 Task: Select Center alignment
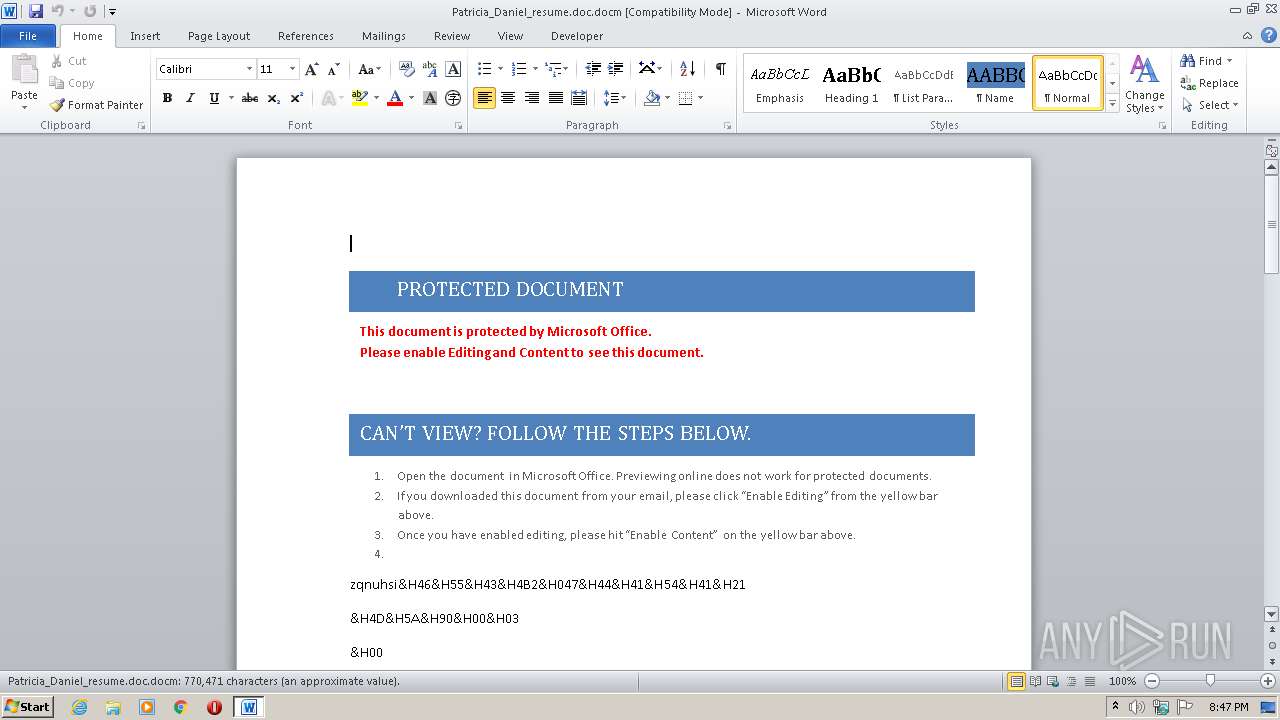click(x=508, y=98)
